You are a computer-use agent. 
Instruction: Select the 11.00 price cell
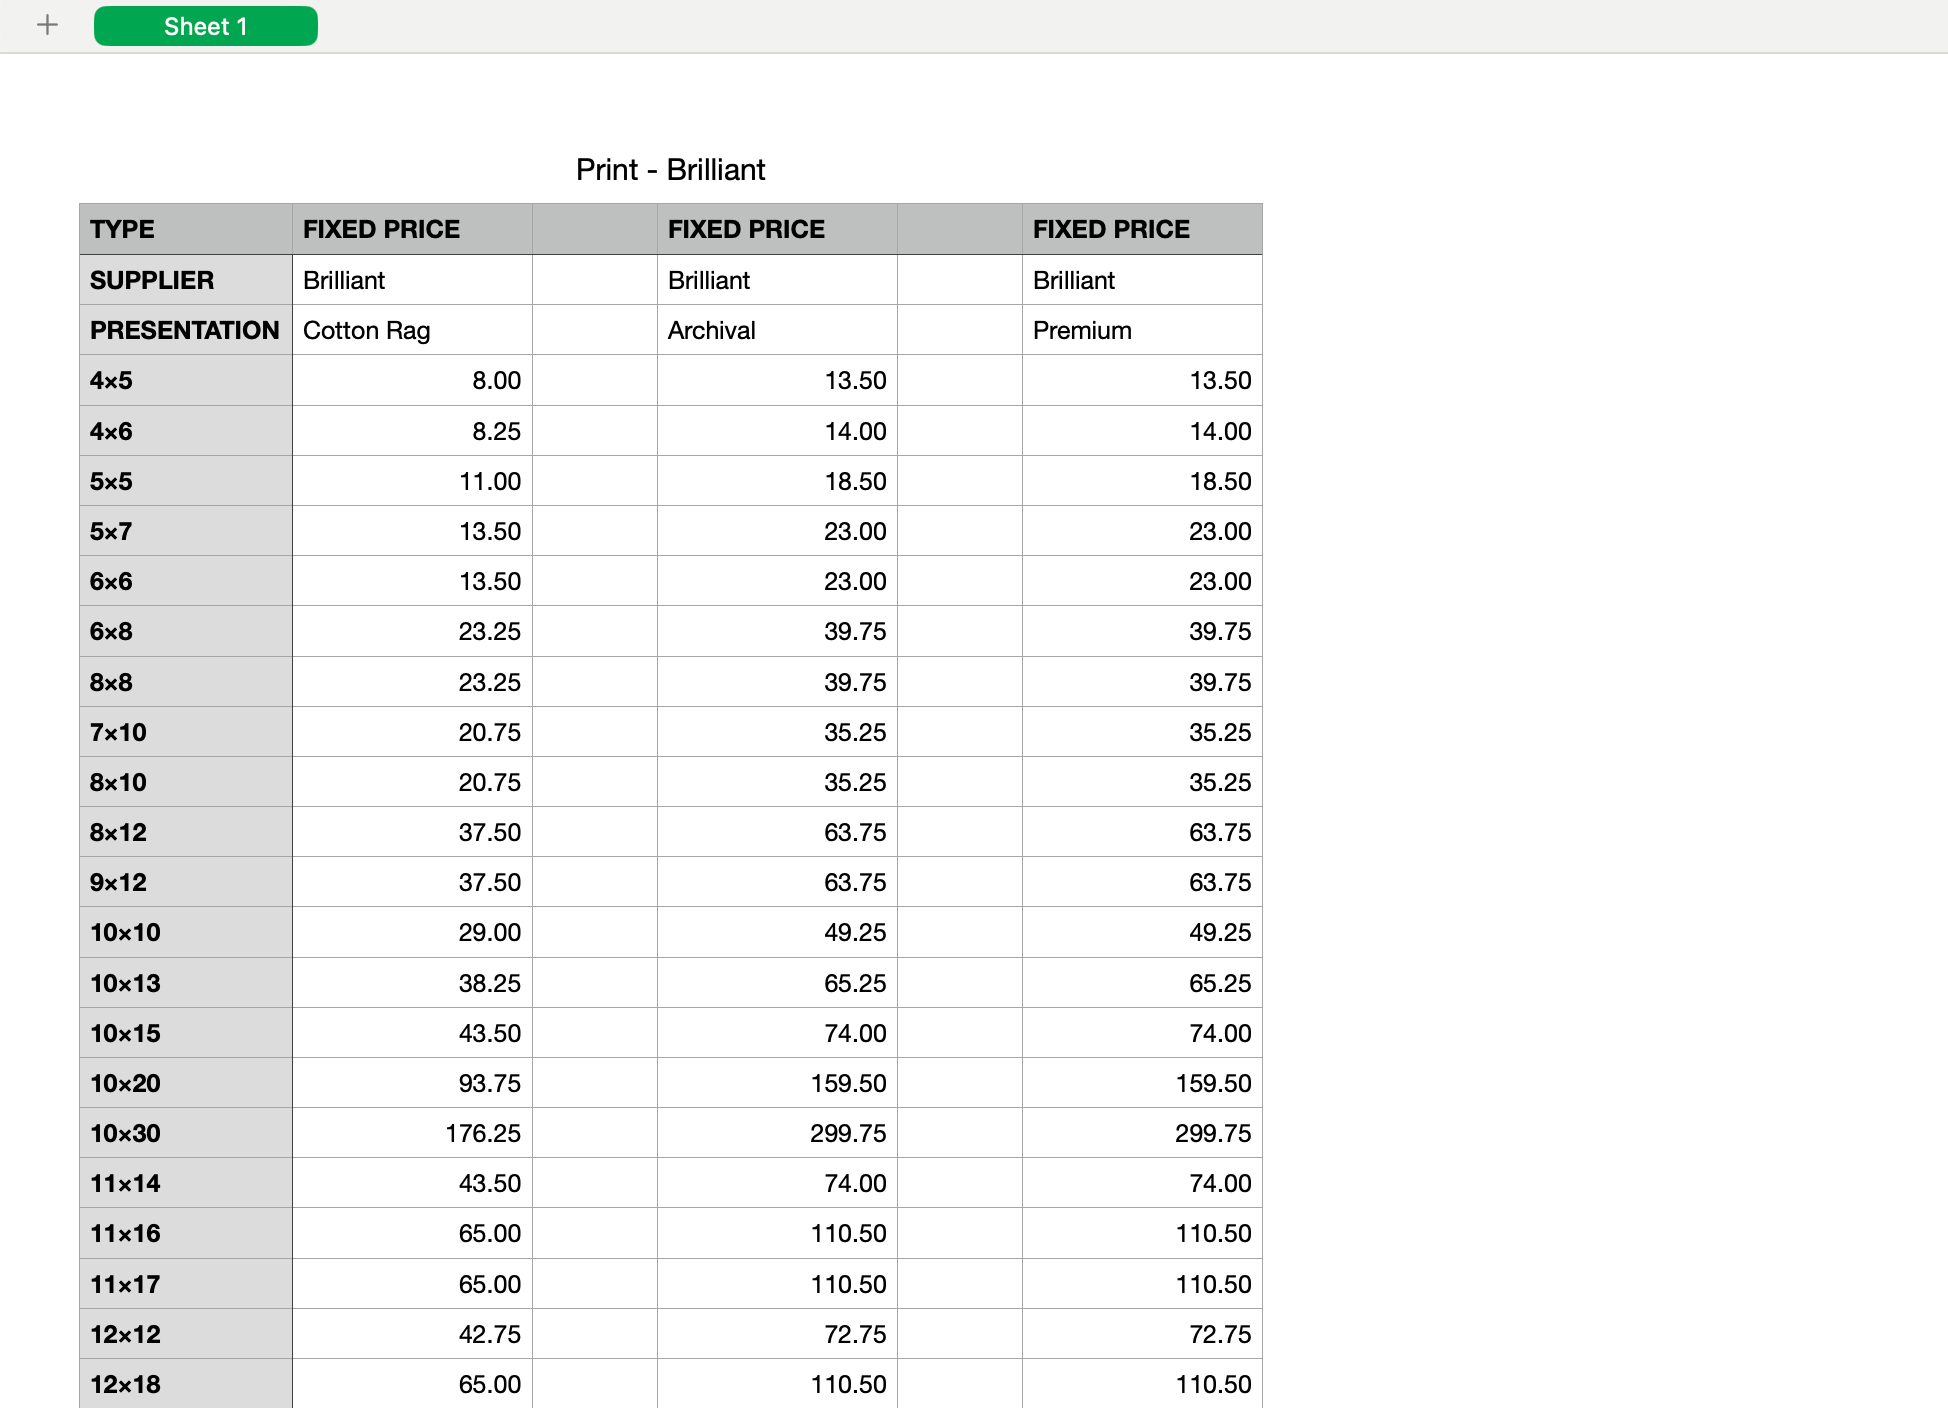click(x=411, y=481)
